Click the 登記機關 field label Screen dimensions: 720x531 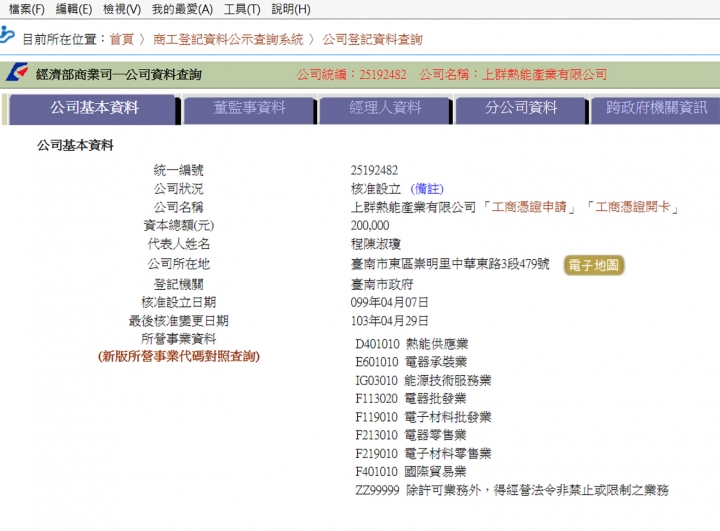tap(179, 284)
